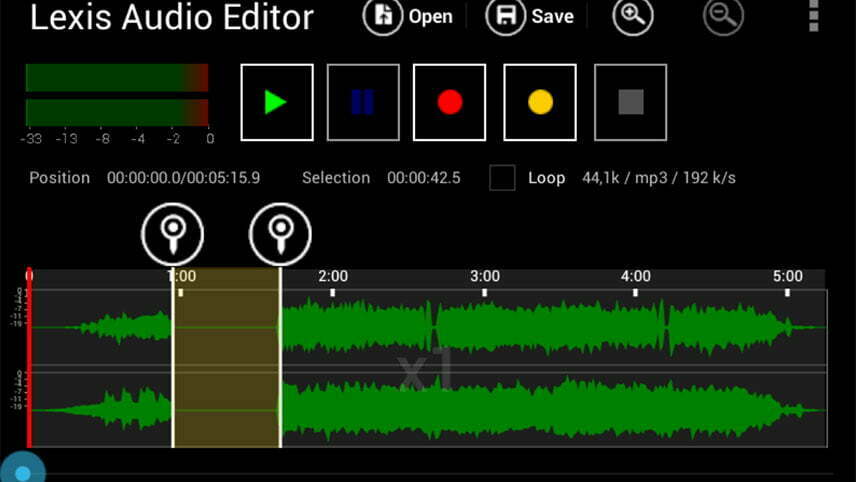The width and height of the screenshot is (856, 482).
Task: Click the selection duration 00:00:42.5
Action: (x=424, y=178)
